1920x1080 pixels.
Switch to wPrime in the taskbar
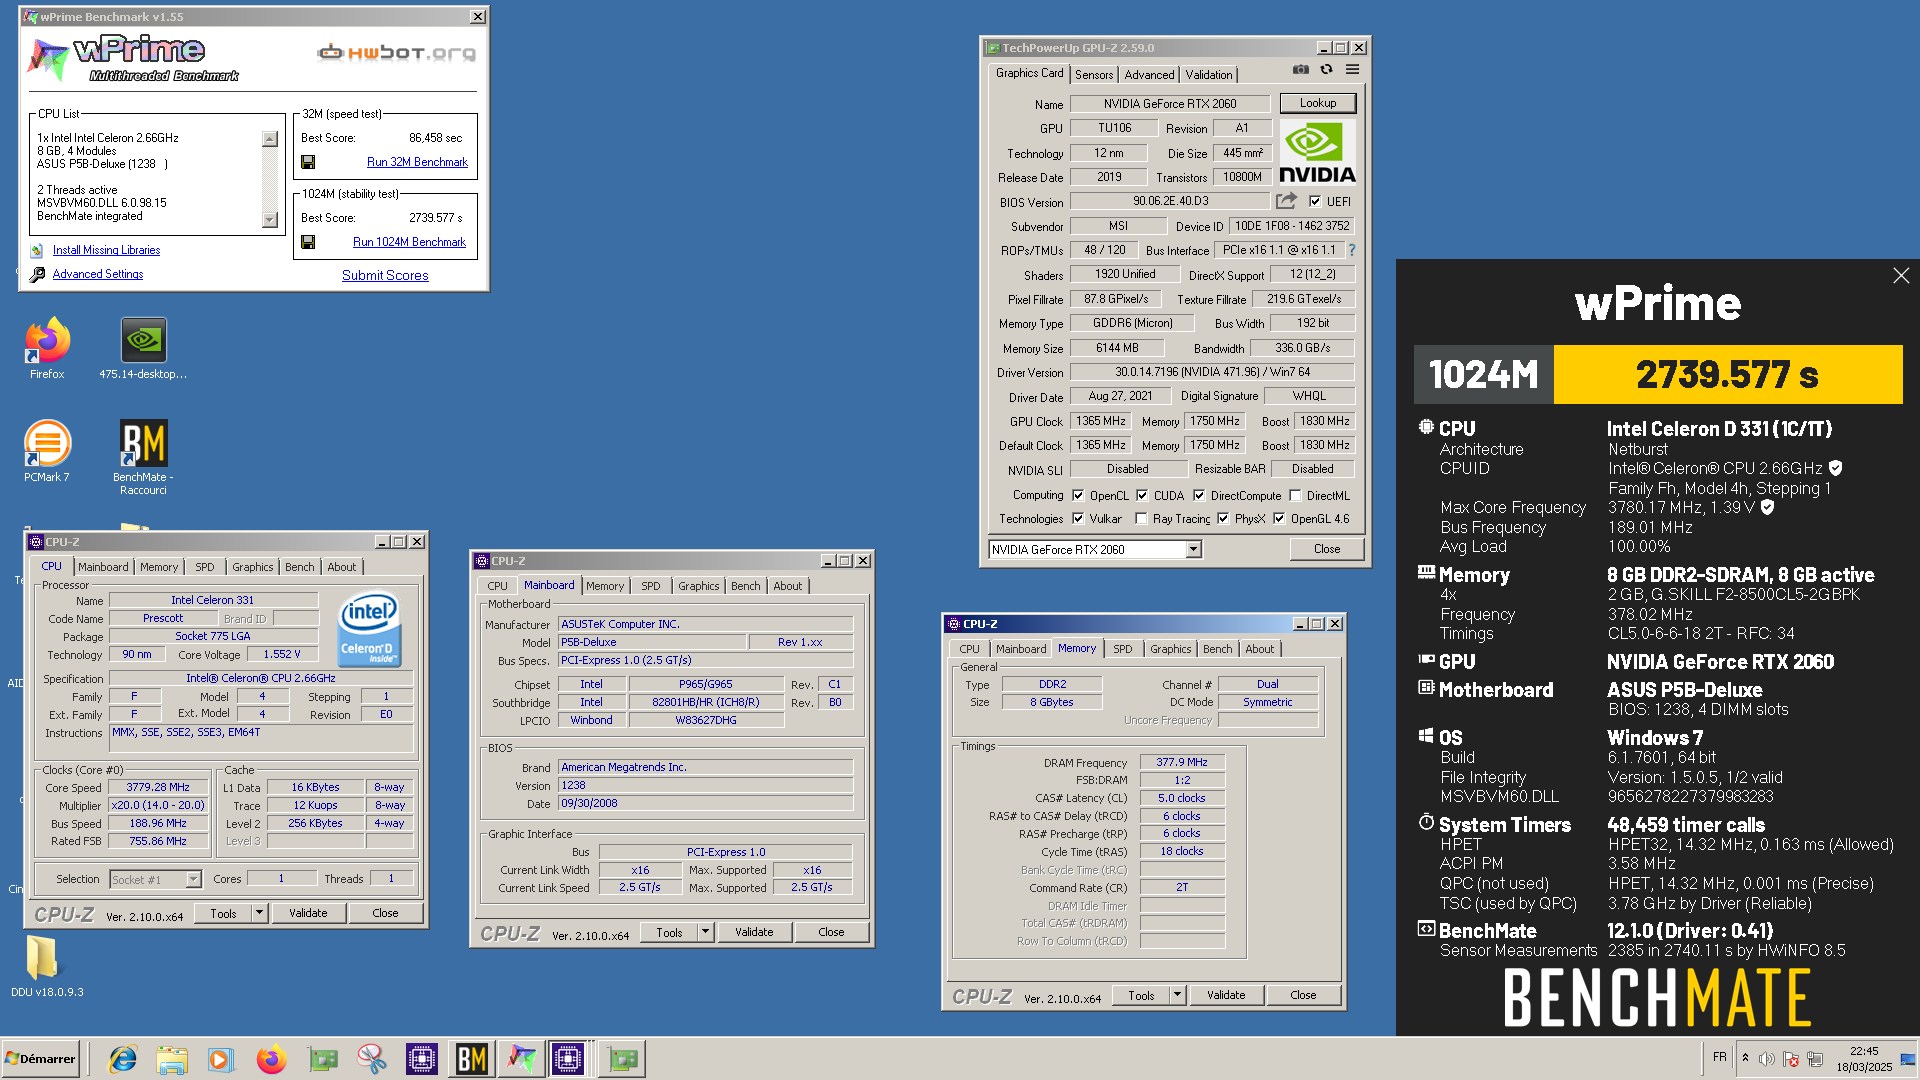521,1059
